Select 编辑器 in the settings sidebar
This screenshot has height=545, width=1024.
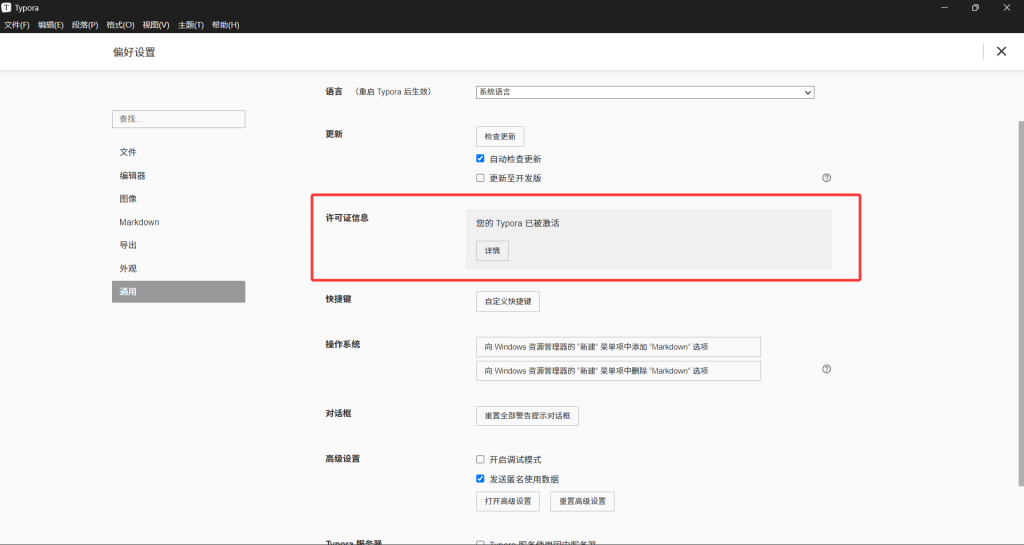pyautogui.click(x=178, y=176)
